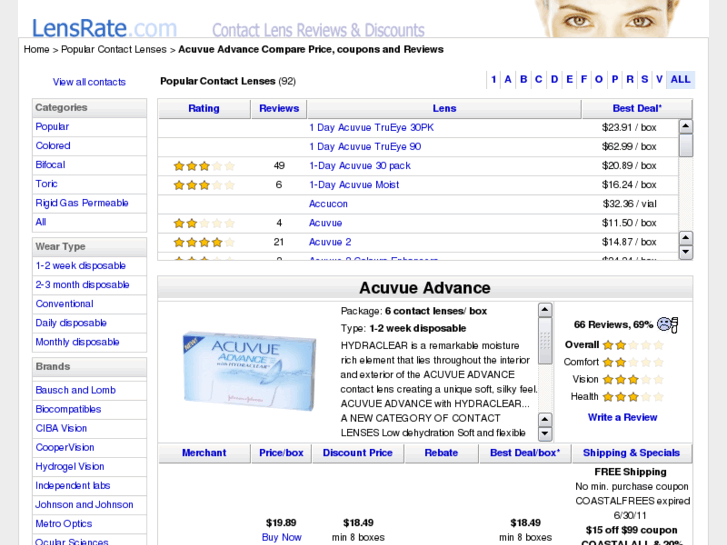The width and height of the screenshot is (727, 545).
Task: Filter lenses starting with 1
Action: coord(494,79)
